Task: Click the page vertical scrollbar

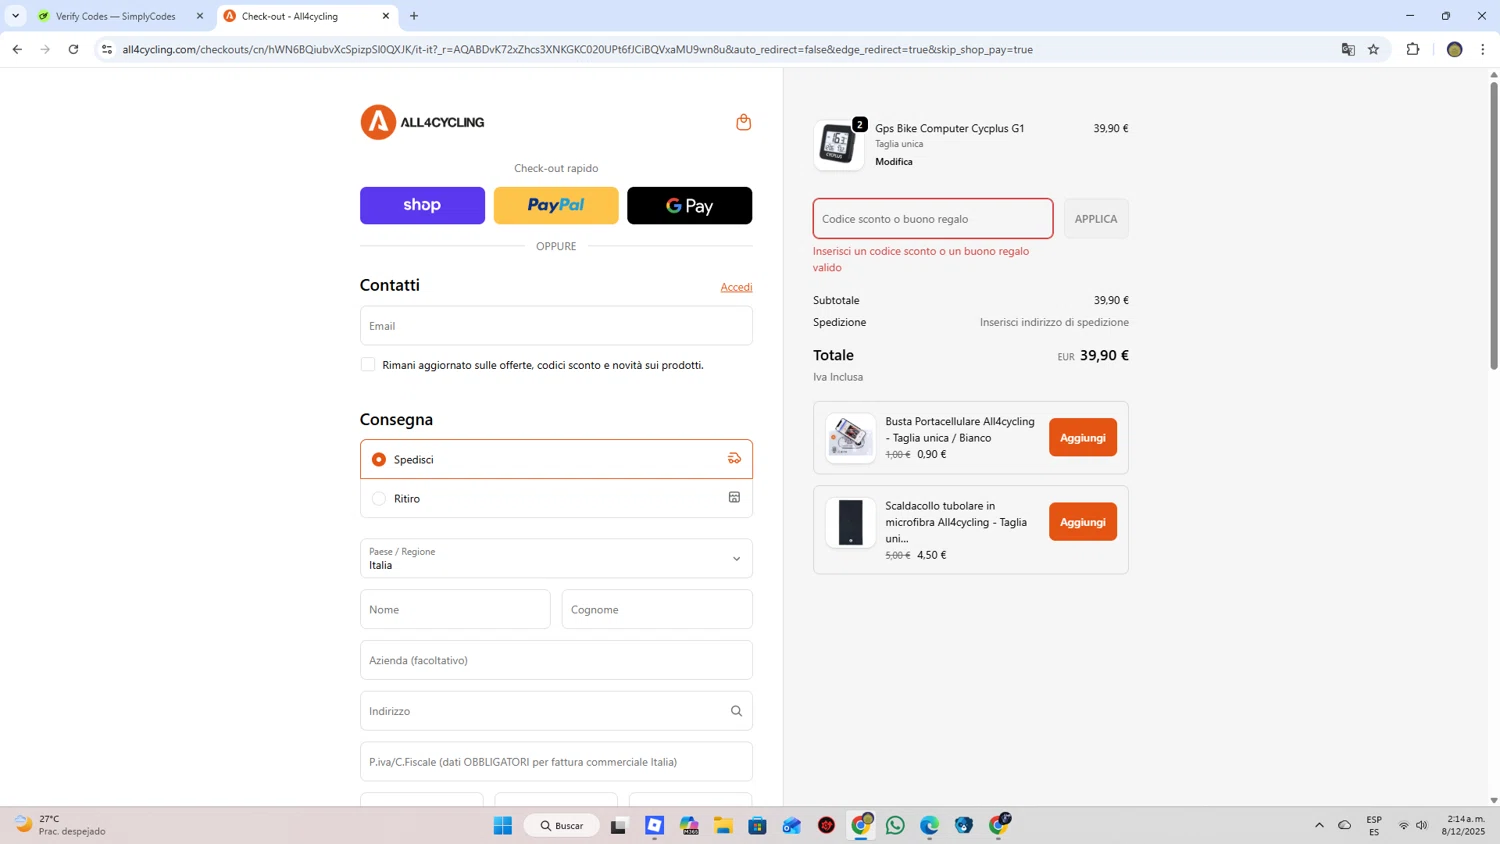Action: click(1494, 225)
